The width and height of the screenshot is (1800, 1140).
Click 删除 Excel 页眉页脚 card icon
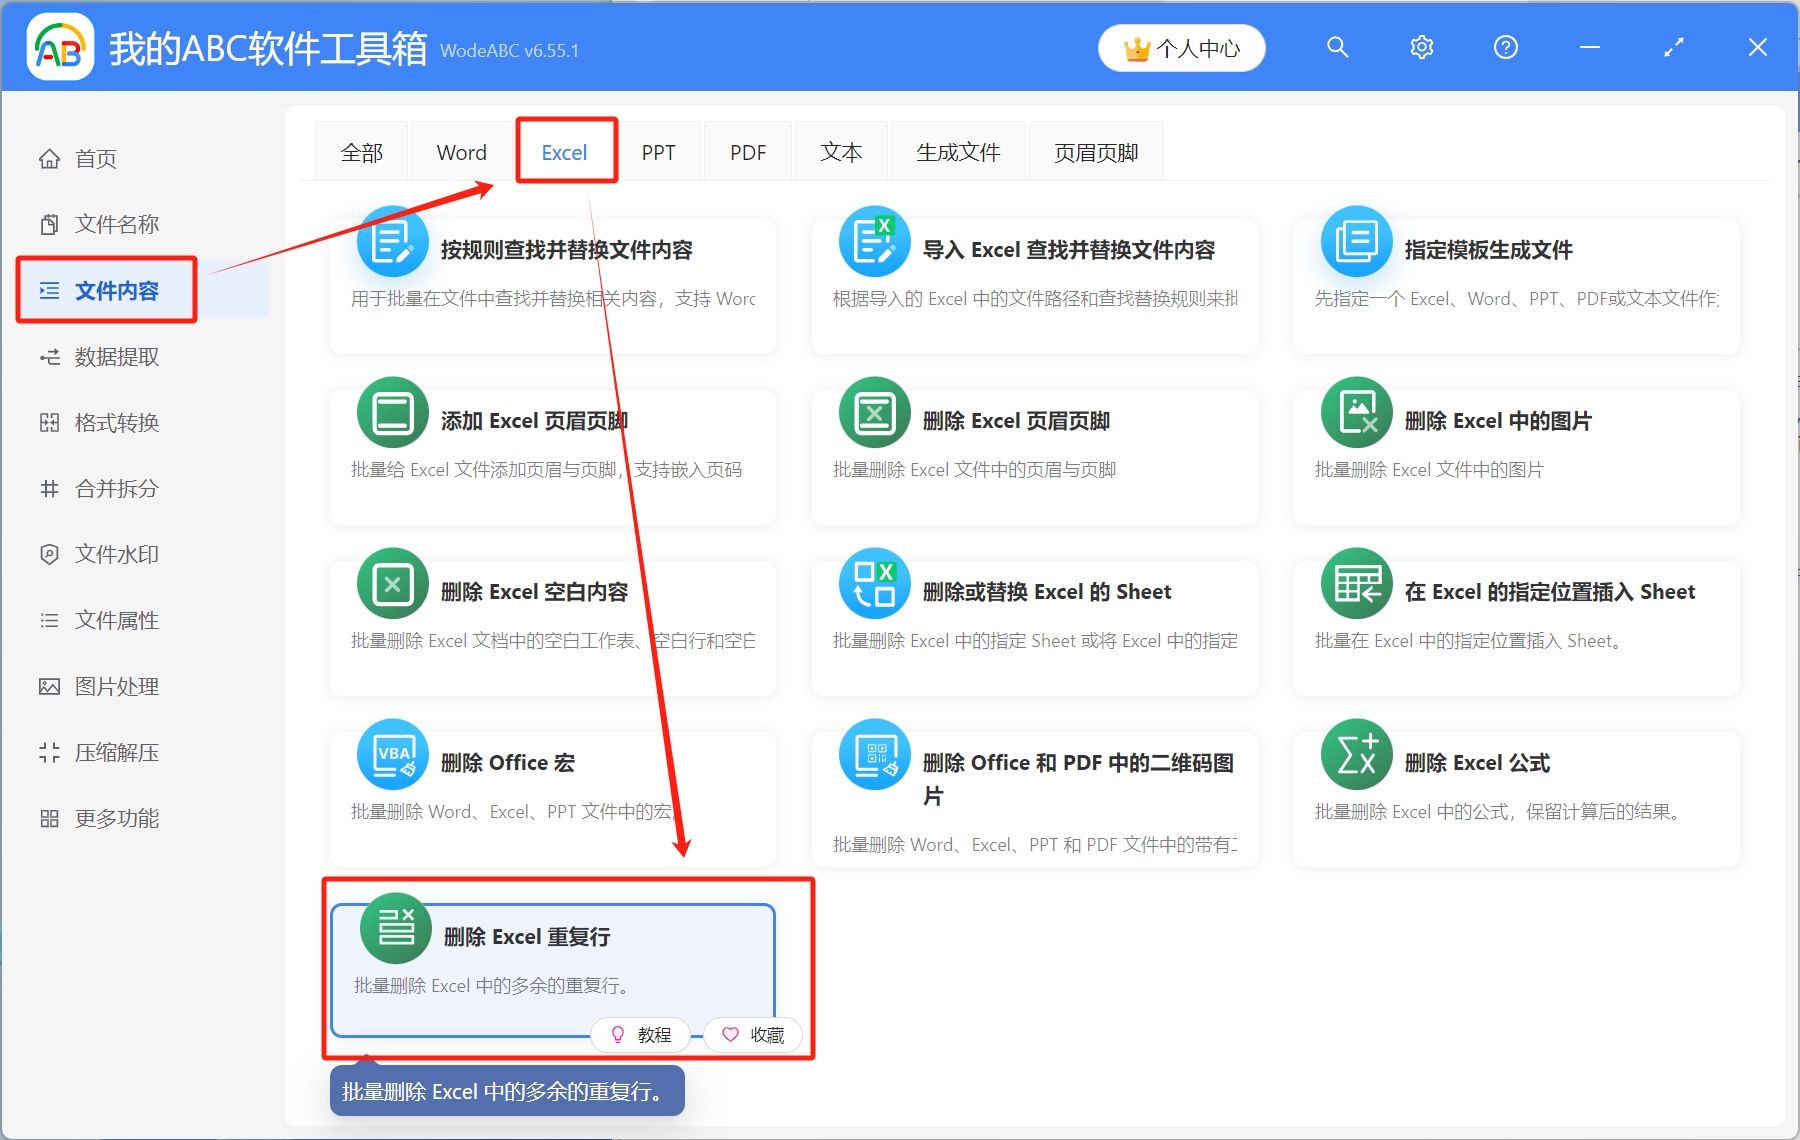click(x=875, y=413)
